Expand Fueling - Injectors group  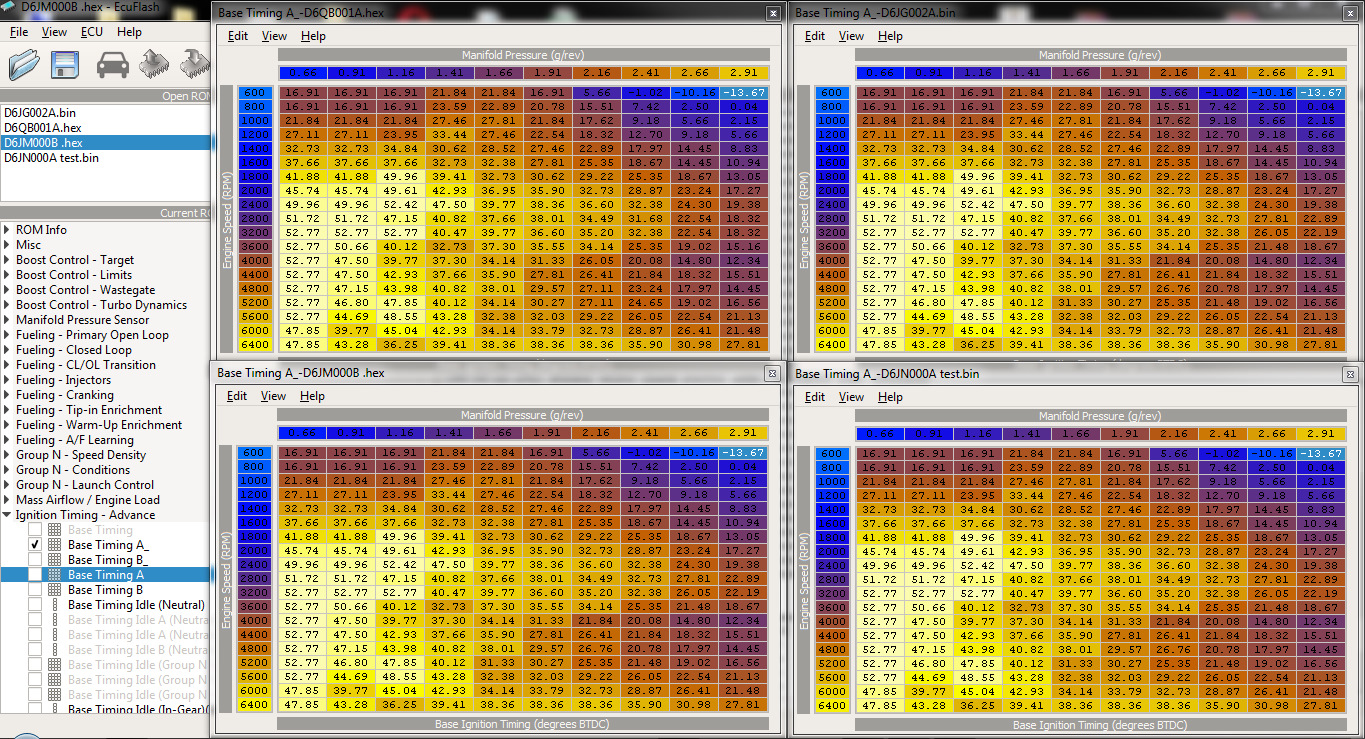click(x=8, y=380)
